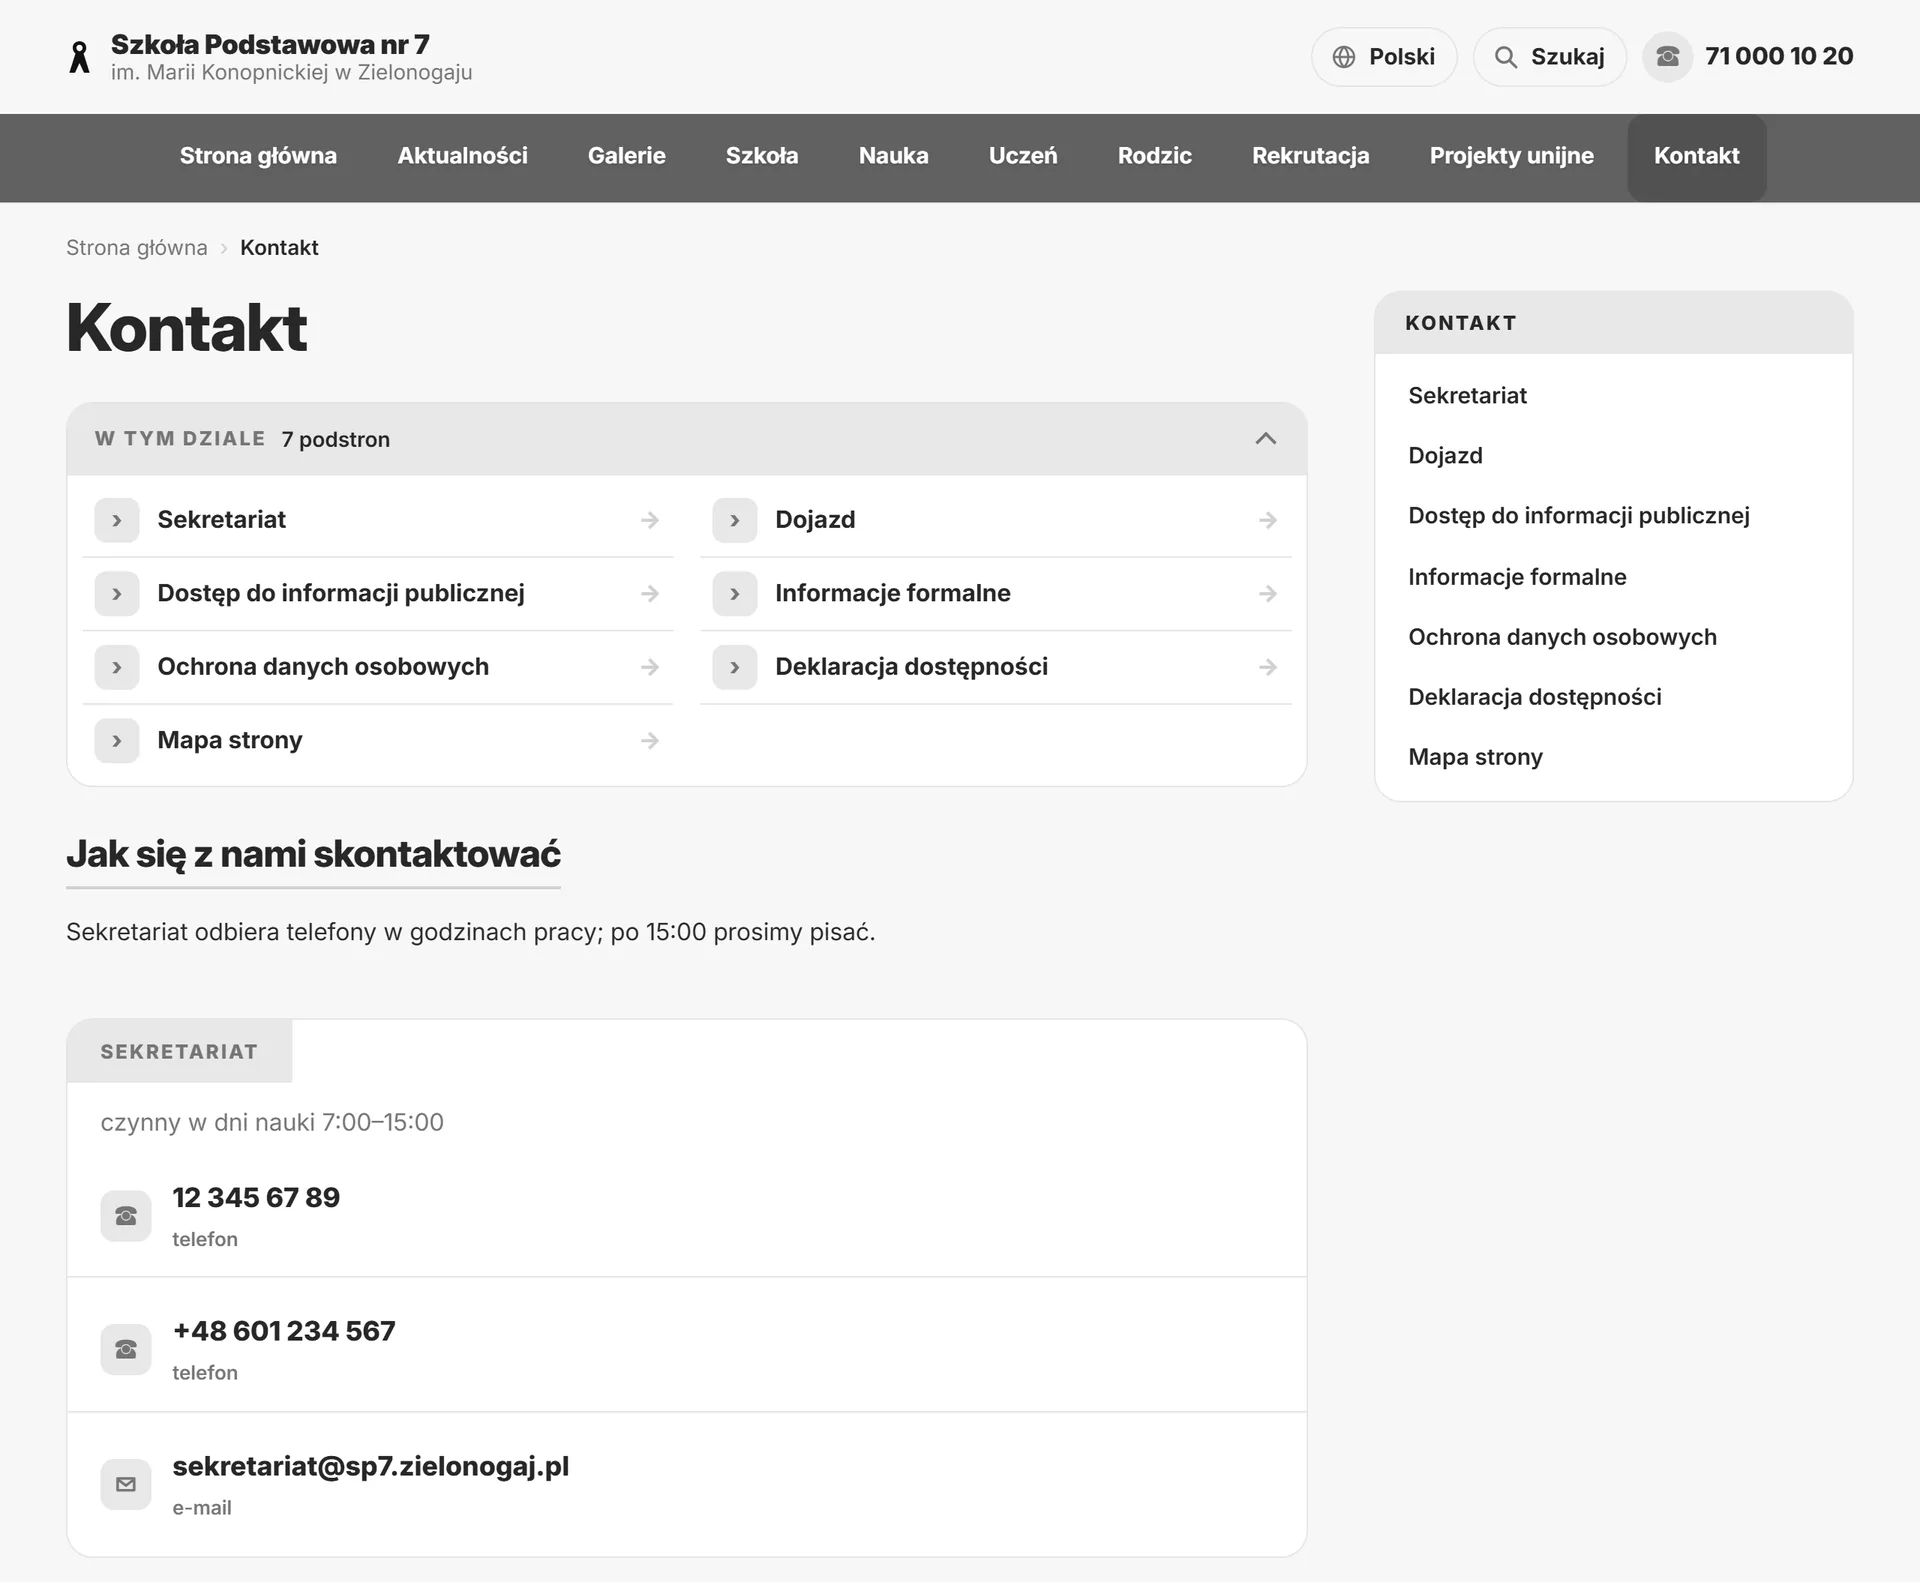Click the Kontakt item in the top navigation

(1697, 156)
